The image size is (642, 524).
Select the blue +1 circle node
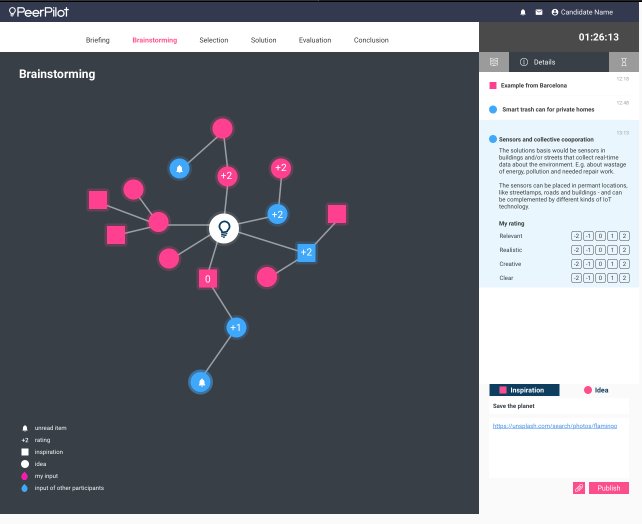pos(236,328)
